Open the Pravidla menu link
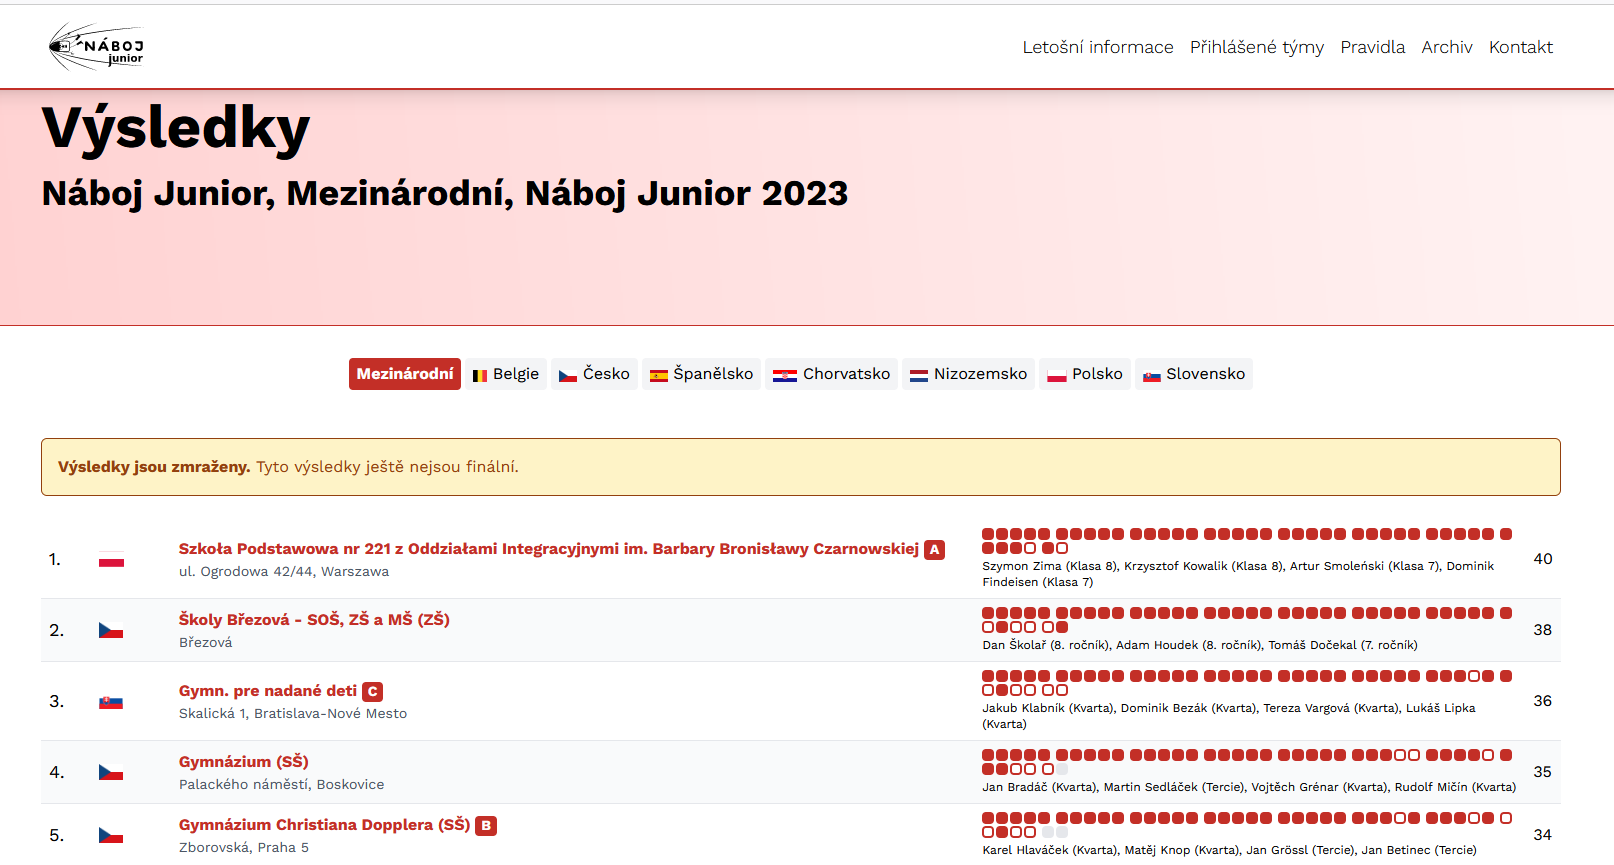The height and width of the screenshot is (865, 1614). point(1372,47)
